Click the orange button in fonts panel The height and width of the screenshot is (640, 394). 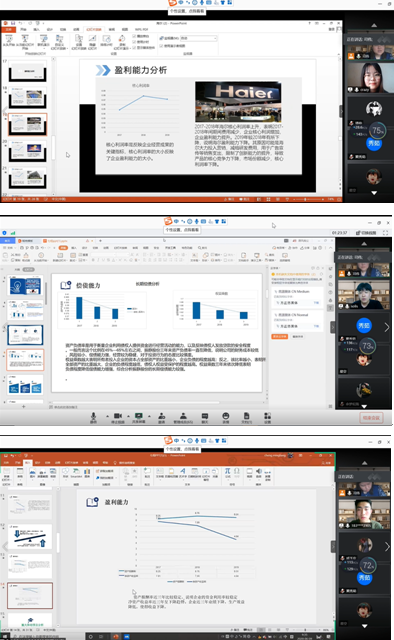pos(280,336)
